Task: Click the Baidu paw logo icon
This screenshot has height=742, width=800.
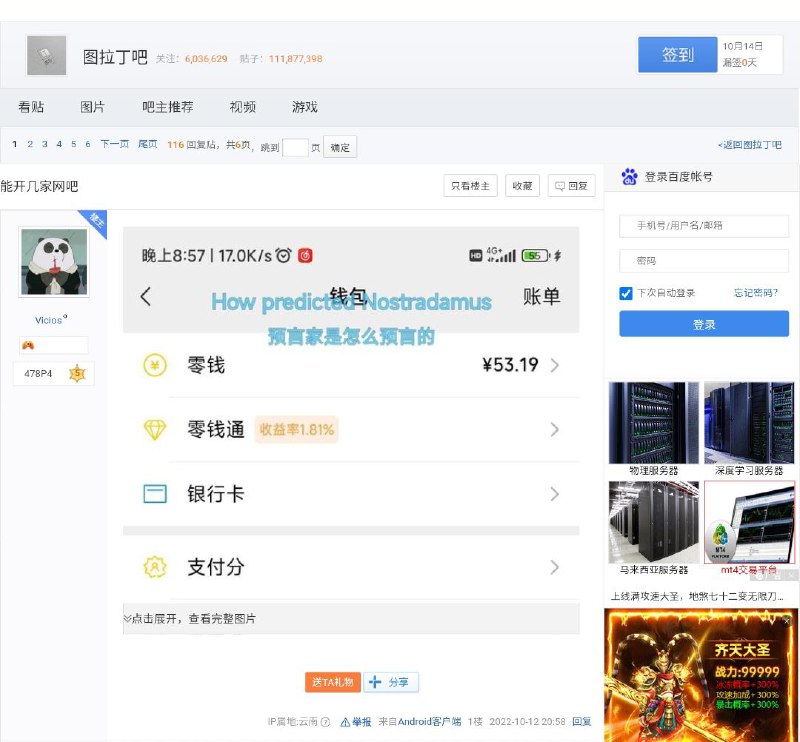Action: tap(630, 177)
